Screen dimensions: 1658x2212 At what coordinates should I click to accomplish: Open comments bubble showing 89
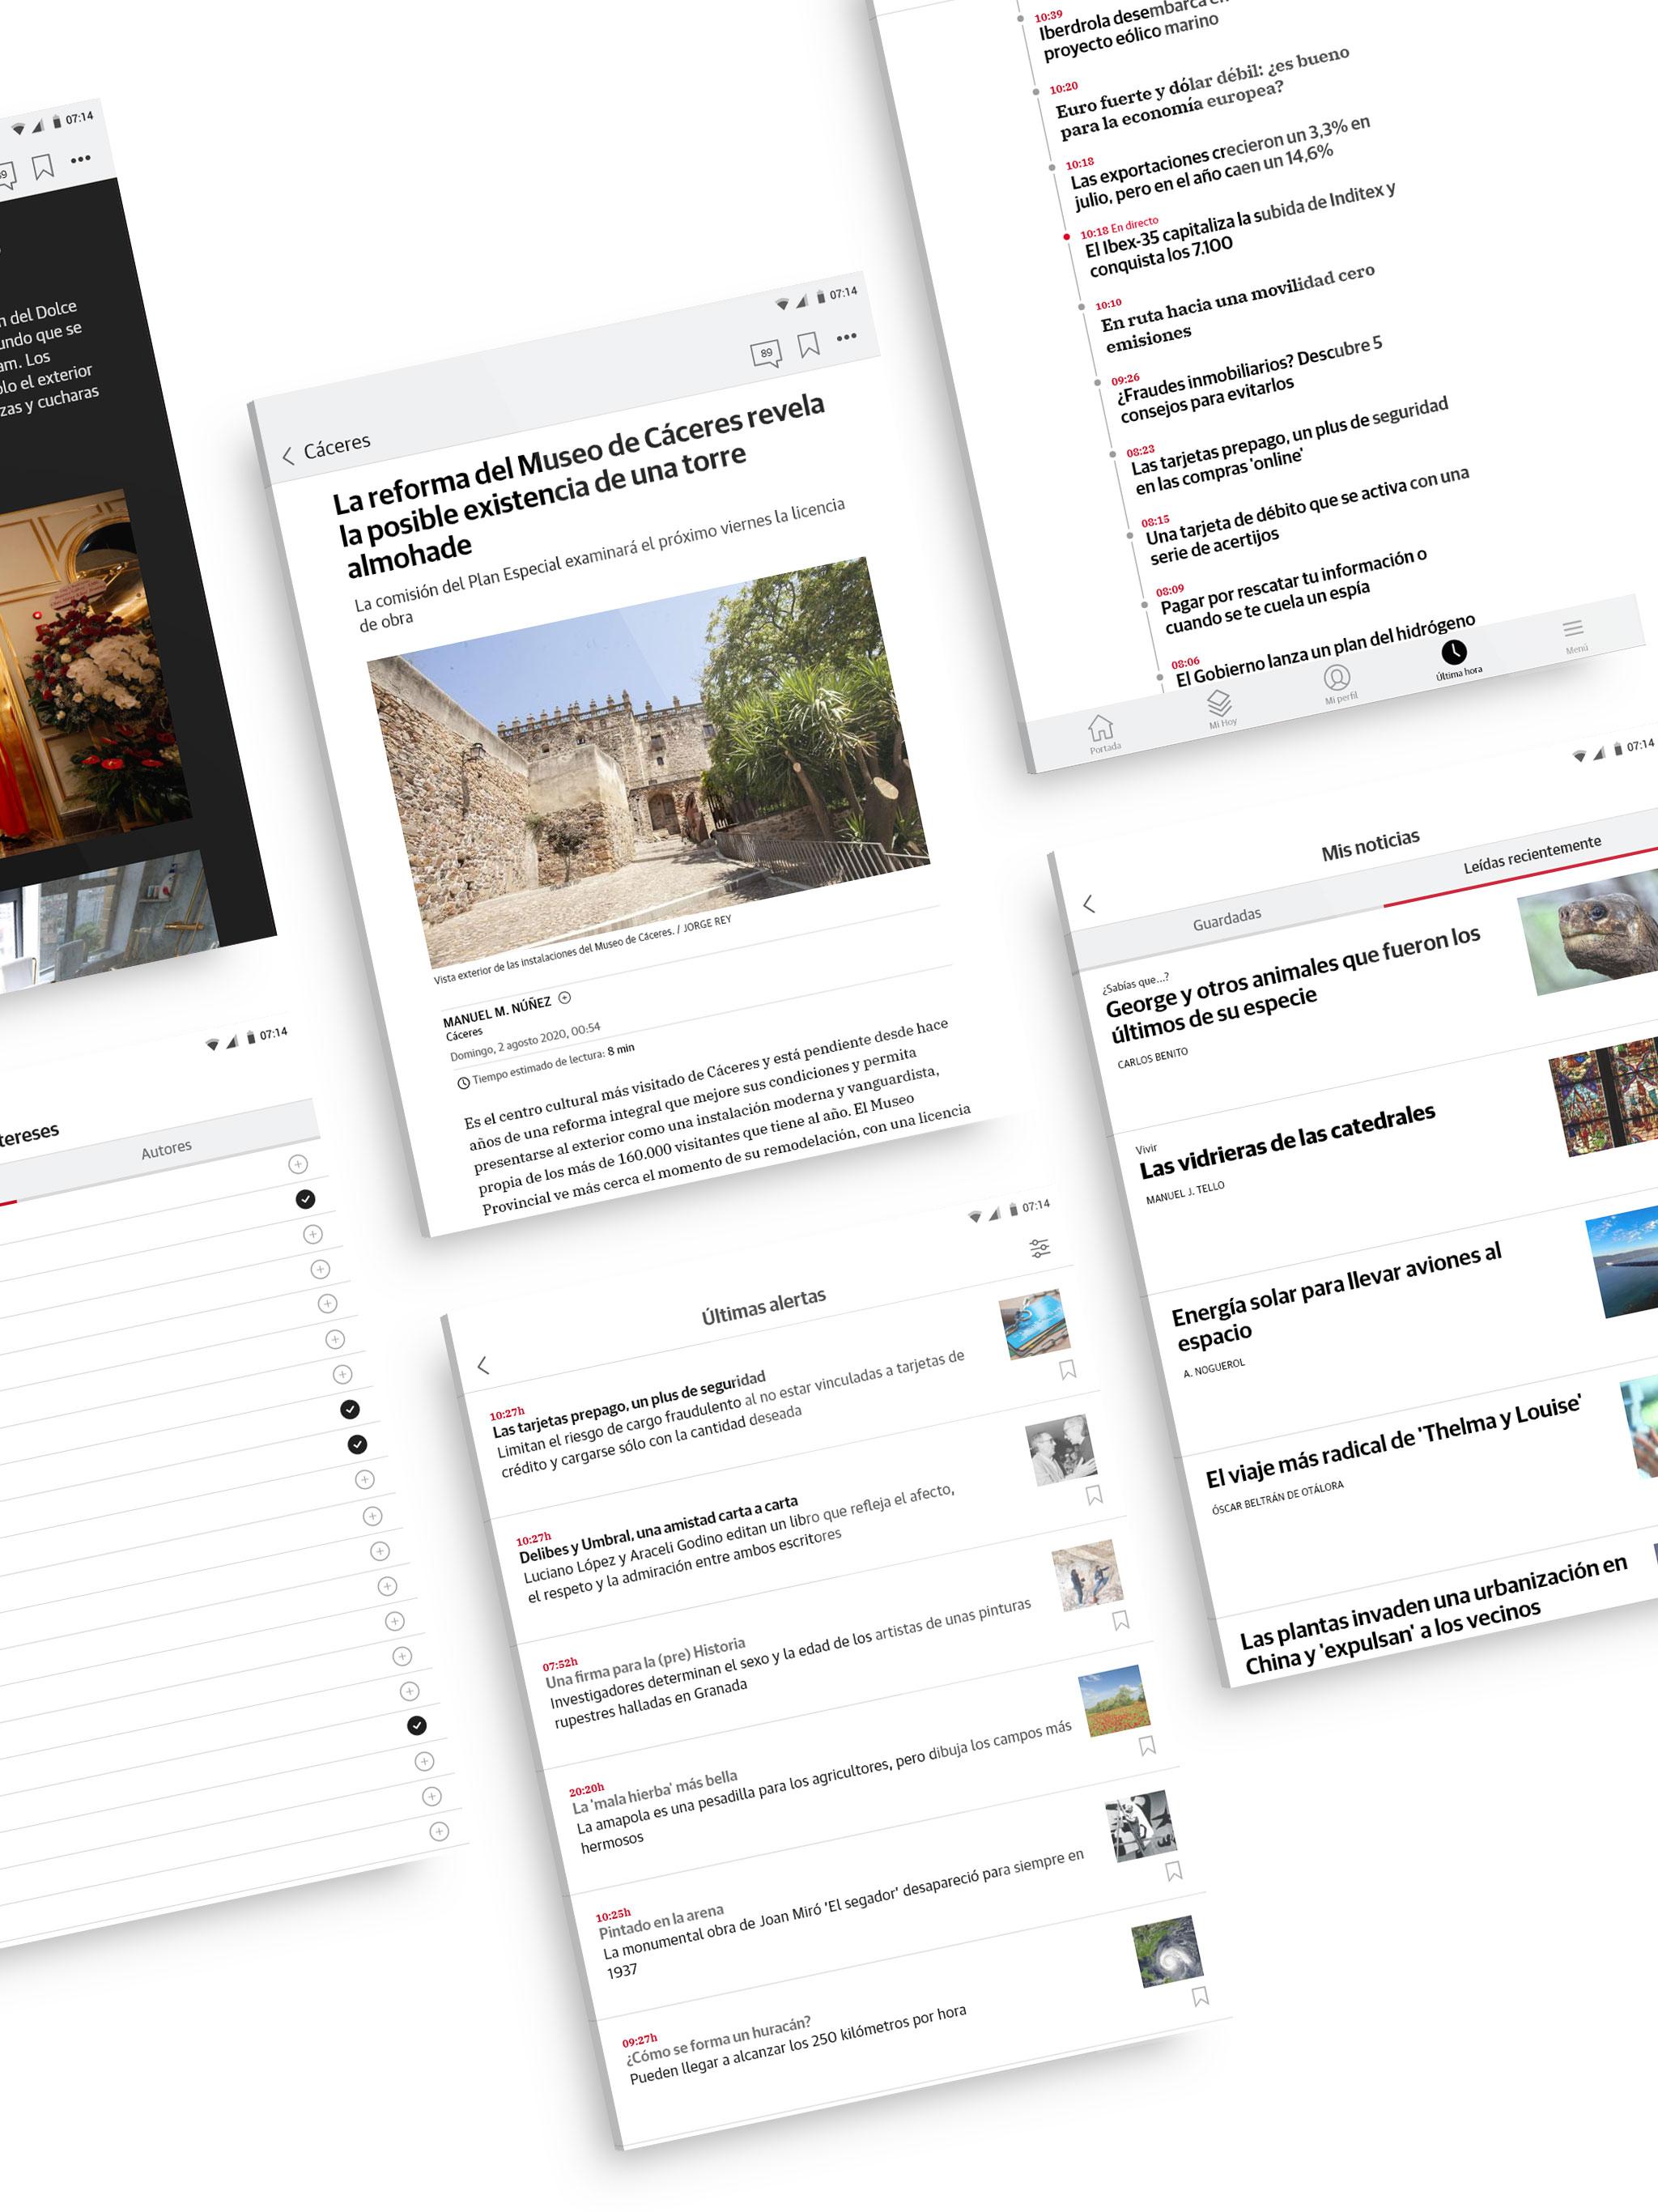[x=766, y=353]
